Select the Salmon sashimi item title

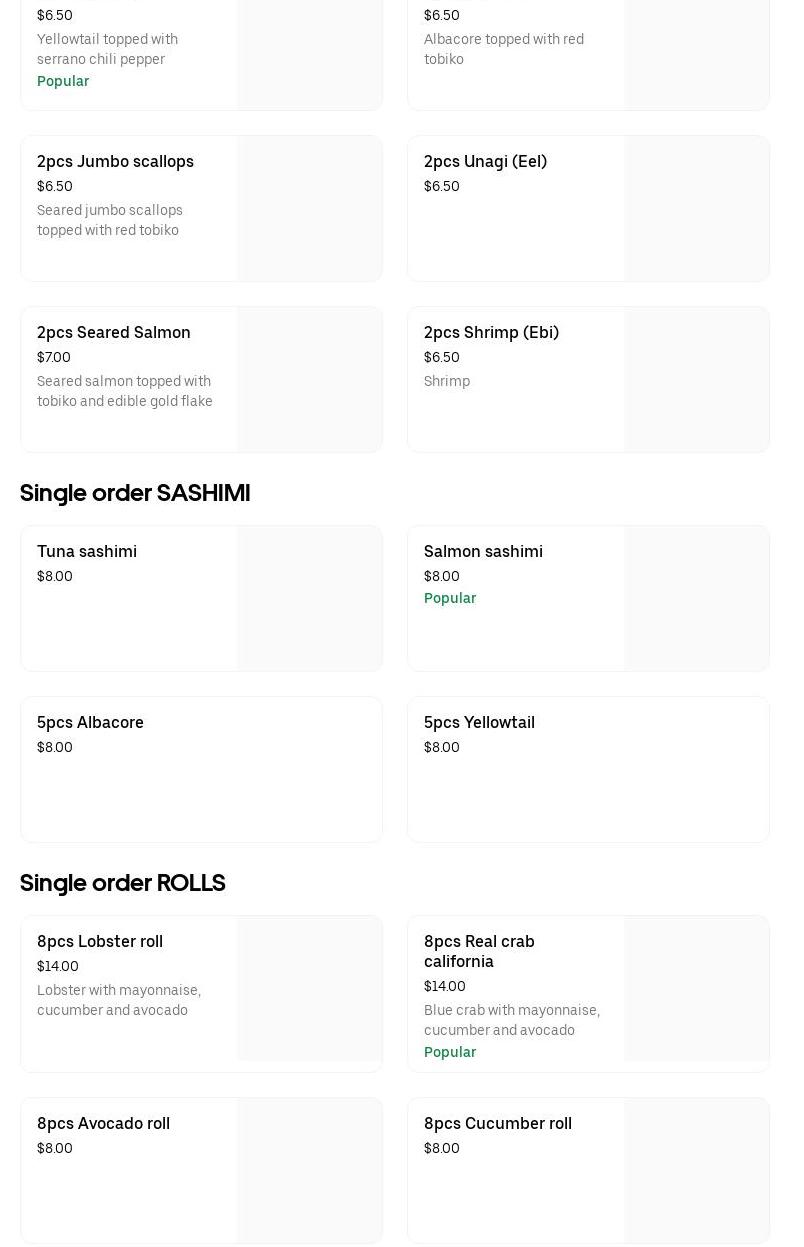click(483, 552)
